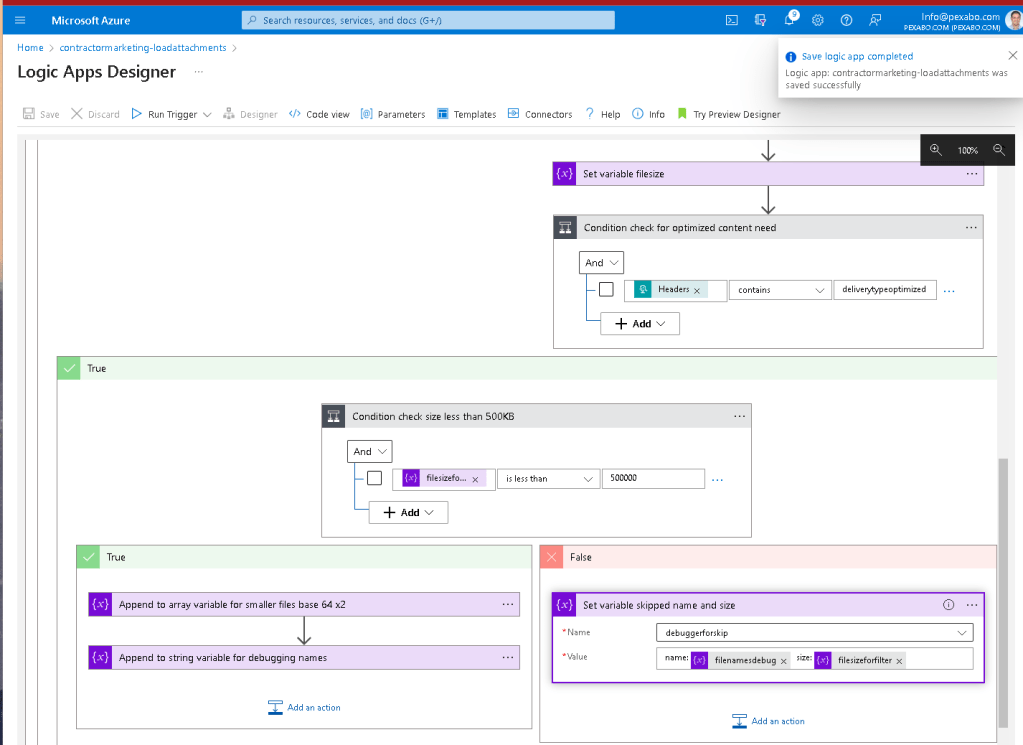Open the ellipsis menu of Set variable filesize
The image size is (1023, 745).
(x=971, y=174)
